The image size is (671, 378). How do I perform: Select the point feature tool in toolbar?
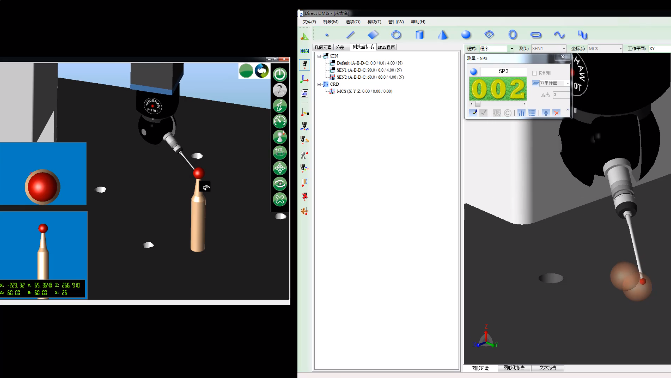327,35
